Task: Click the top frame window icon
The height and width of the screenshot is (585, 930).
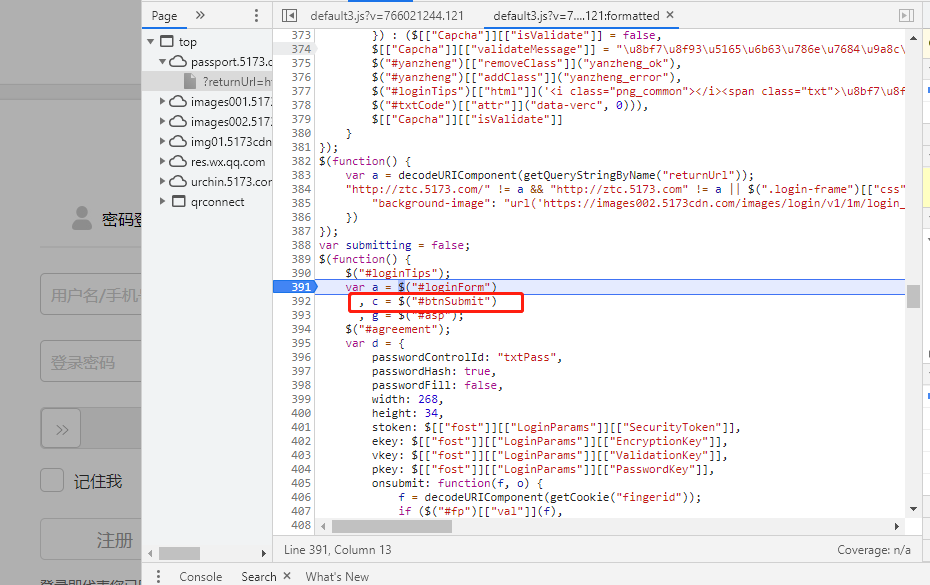Action: pyautogui.click(x=167, y=42)
